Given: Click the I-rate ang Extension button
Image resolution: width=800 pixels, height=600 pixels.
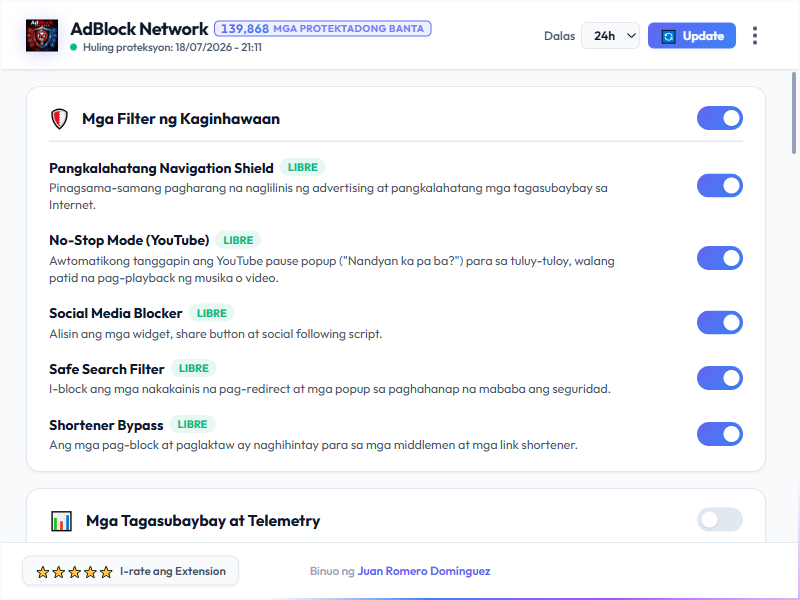Looking at the screenshot, I should 131,571.
